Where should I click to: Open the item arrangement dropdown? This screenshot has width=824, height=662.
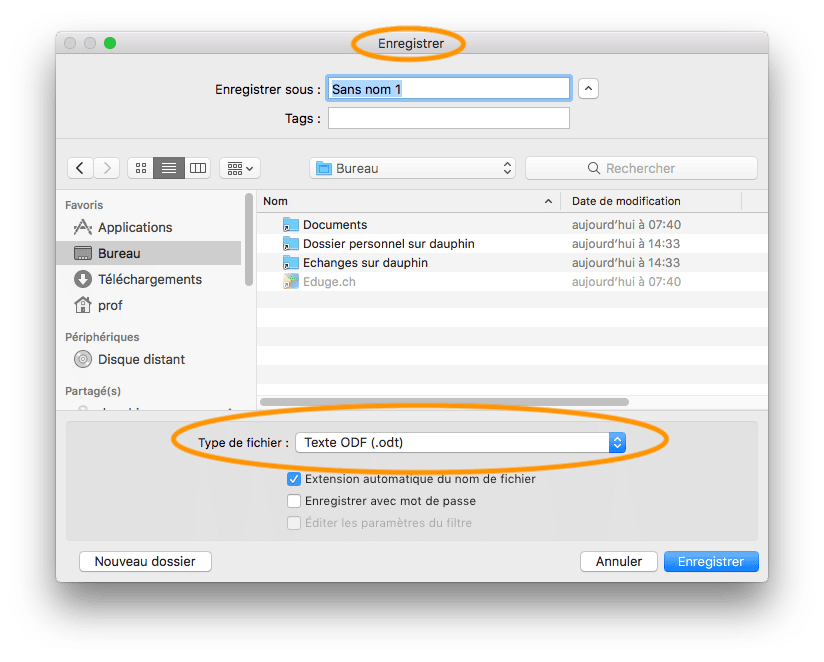[x=240, y=168]
